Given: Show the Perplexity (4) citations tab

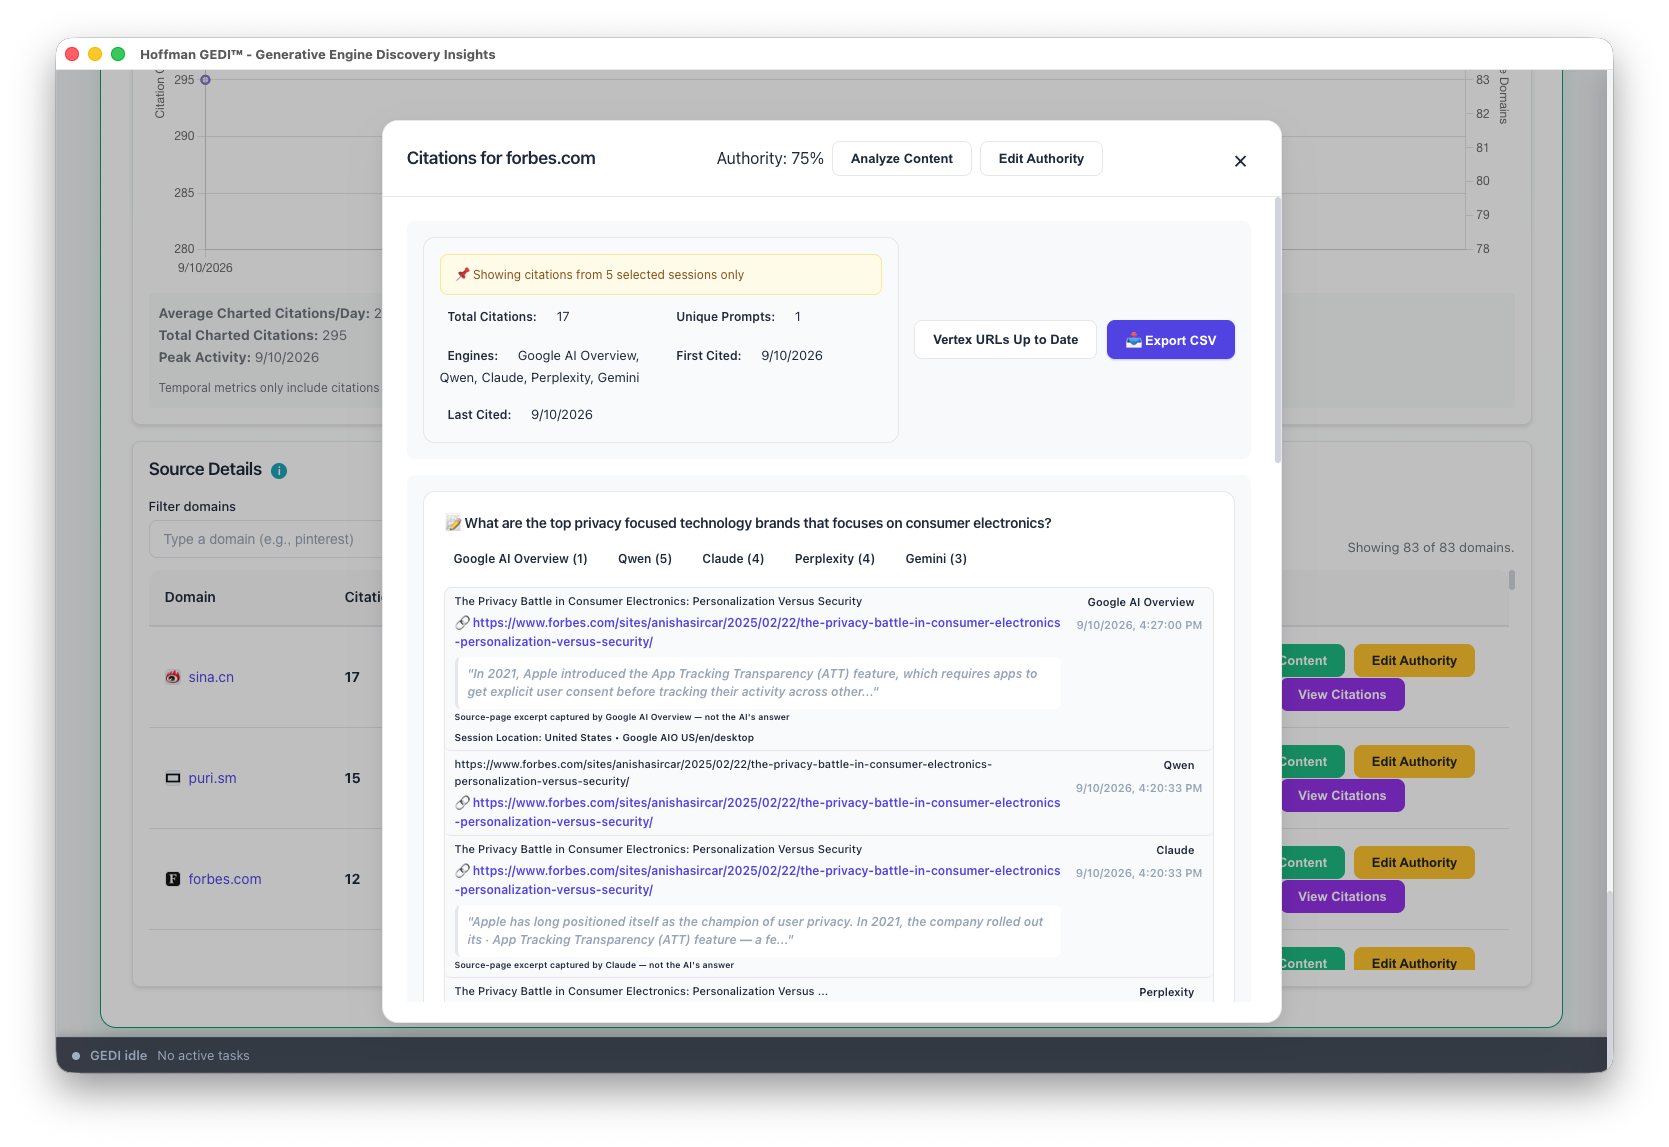Looking at the screenshot, I should (x=834, y=559).
